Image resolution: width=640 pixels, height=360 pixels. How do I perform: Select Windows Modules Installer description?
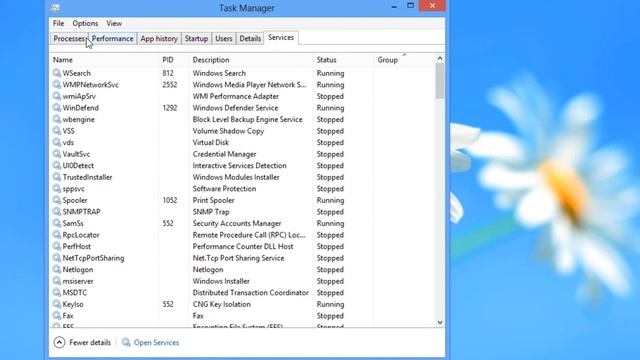click(x=236, y=177)
